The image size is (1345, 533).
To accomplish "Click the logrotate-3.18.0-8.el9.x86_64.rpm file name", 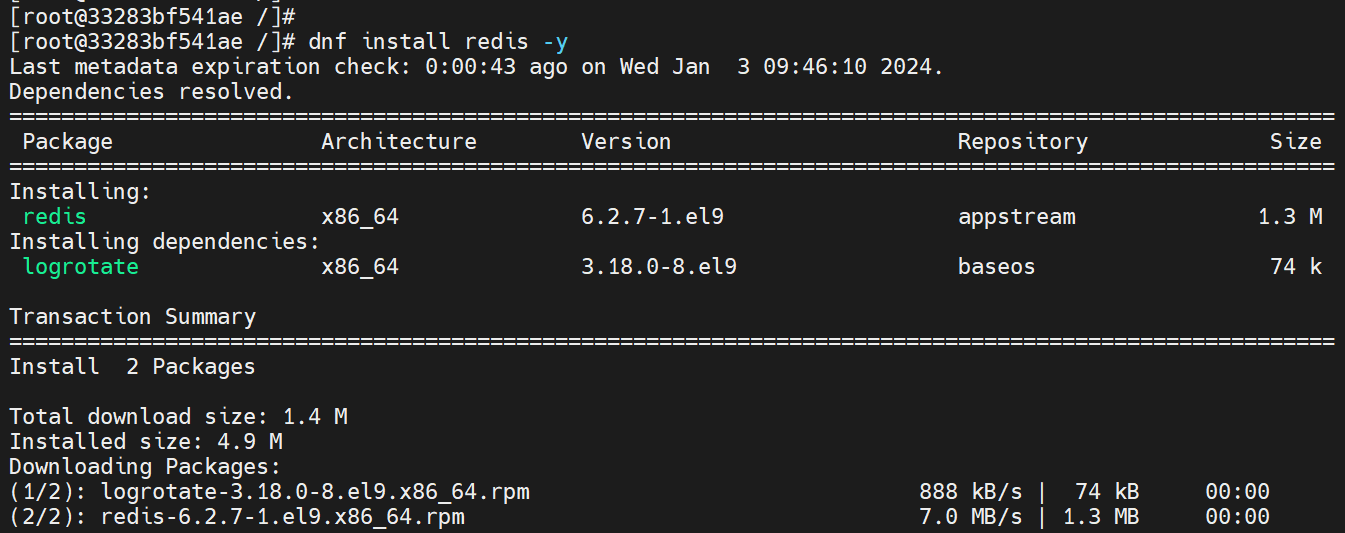I will click(x=315, y=492).
